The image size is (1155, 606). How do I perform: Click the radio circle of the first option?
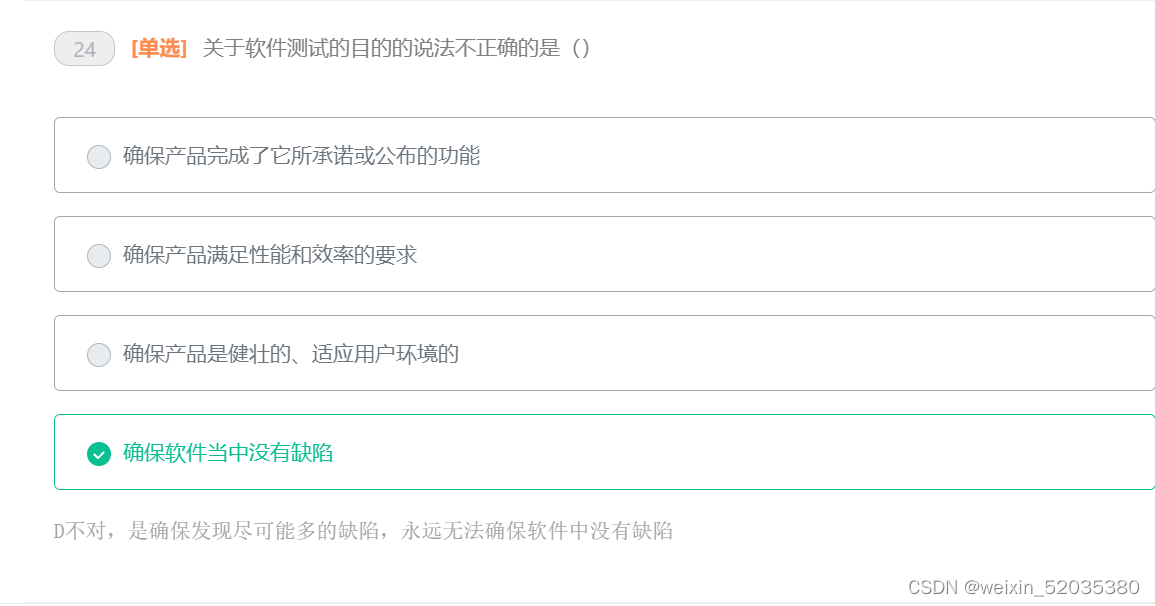pyautogui.click(x=97, y=156)
